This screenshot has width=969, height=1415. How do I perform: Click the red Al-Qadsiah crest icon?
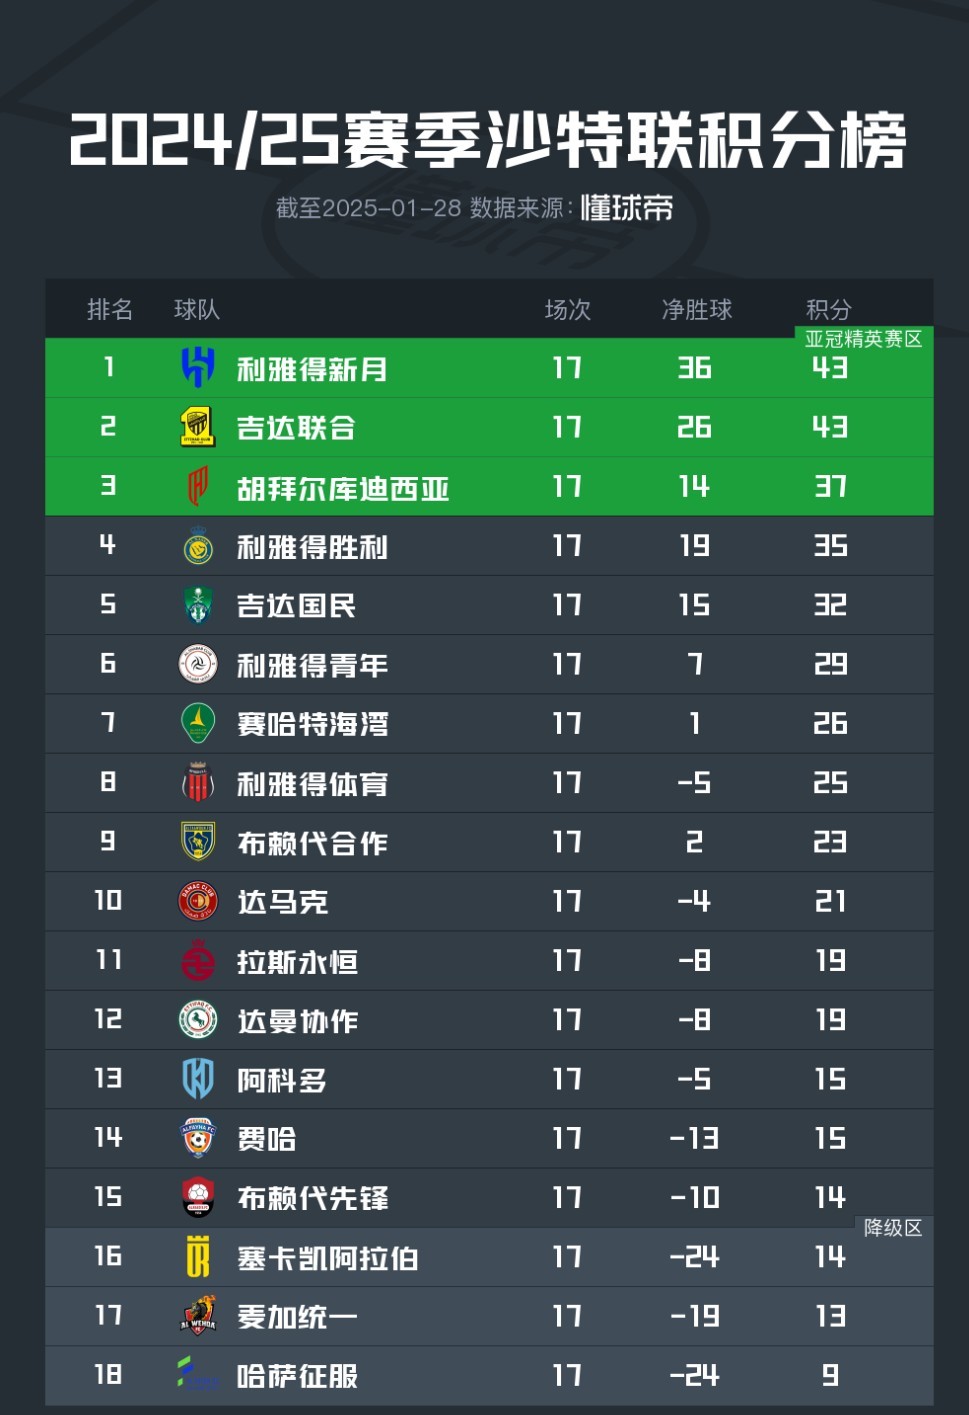click(198, 486)
